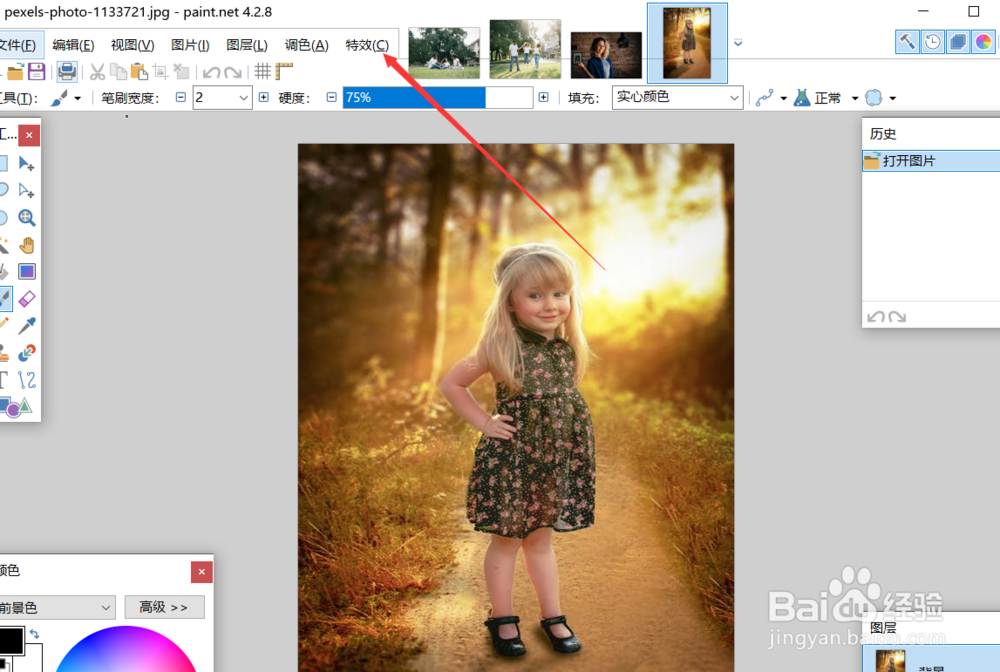1000x672 pixels.
Task: Select the Zoom magnifier tool
Action: pos(27,217)
